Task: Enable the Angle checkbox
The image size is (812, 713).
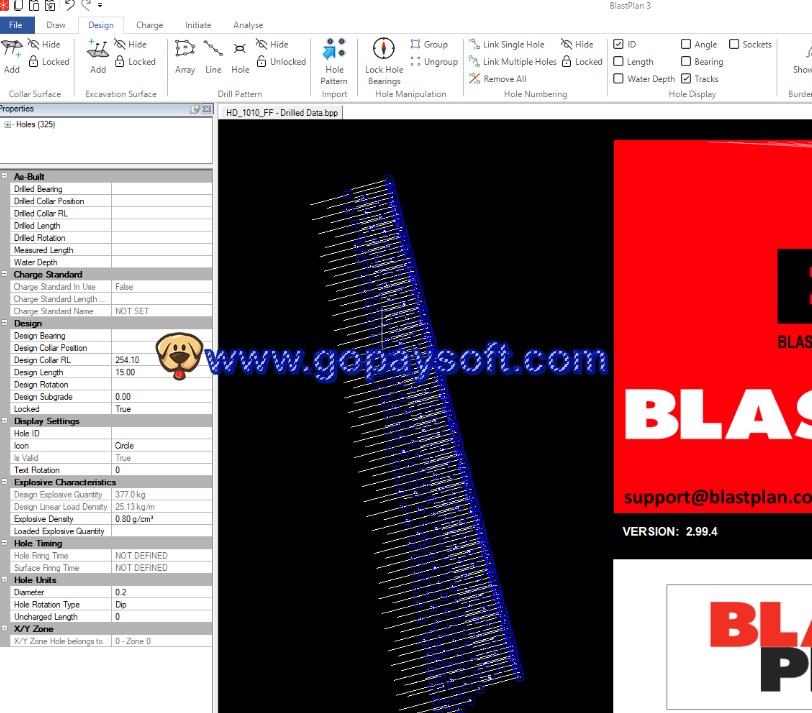Action: [686, 45]
